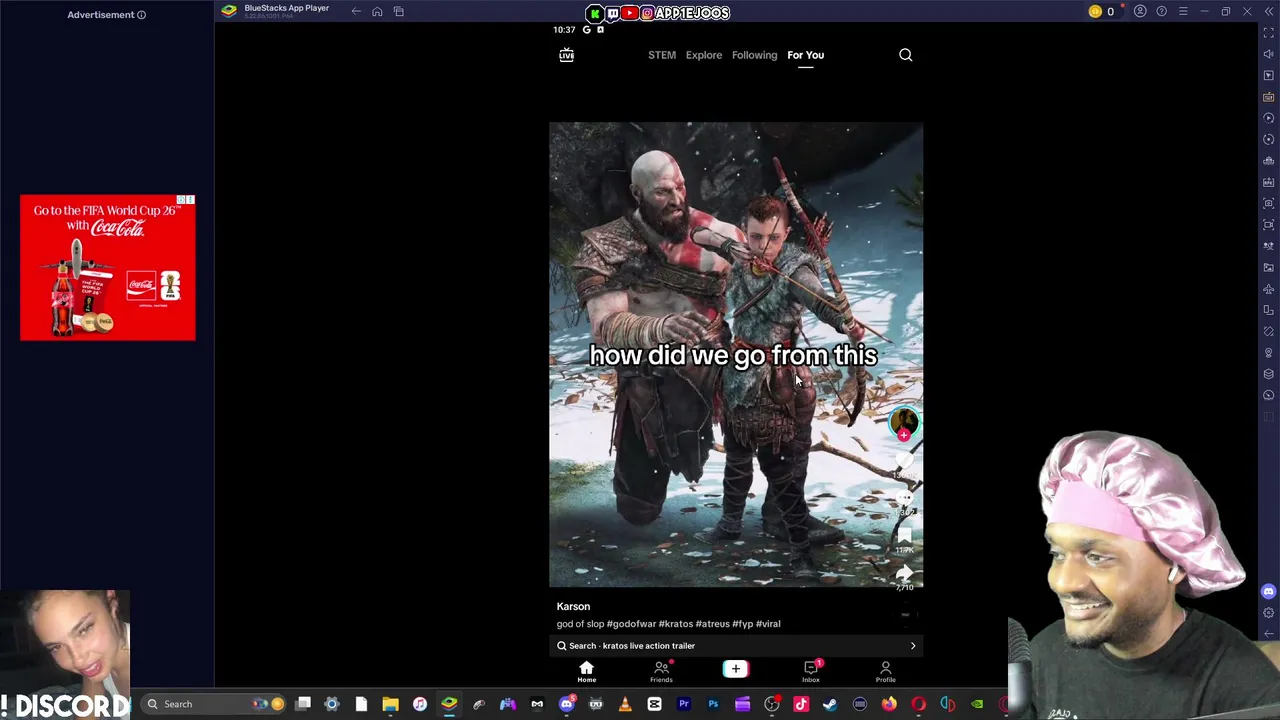
Task: Open BlueStacks help question icon
Action: click(x=1161, y=12)
